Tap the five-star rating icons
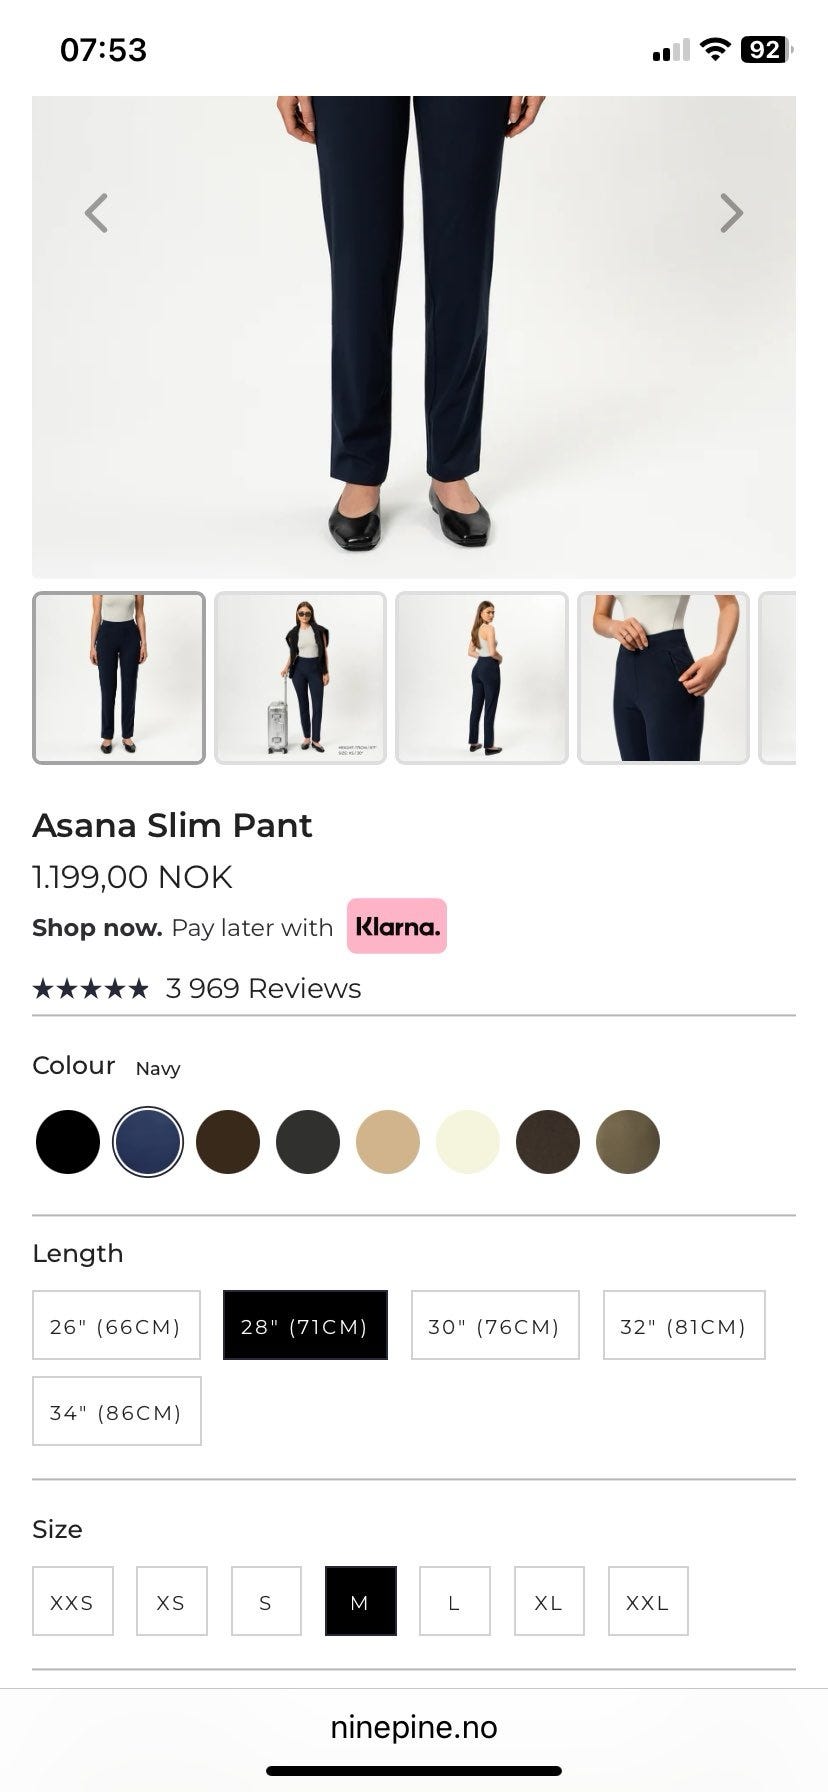This screenshot has height=1792, width=828. tap(90, 989)
